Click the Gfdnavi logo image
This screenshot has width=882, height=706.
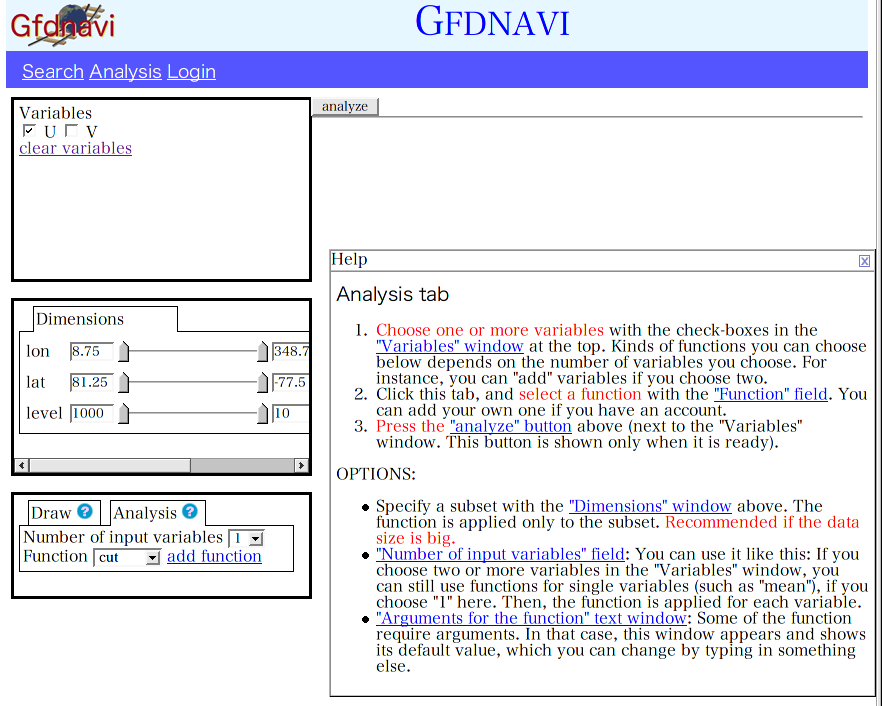coord(63,24)
